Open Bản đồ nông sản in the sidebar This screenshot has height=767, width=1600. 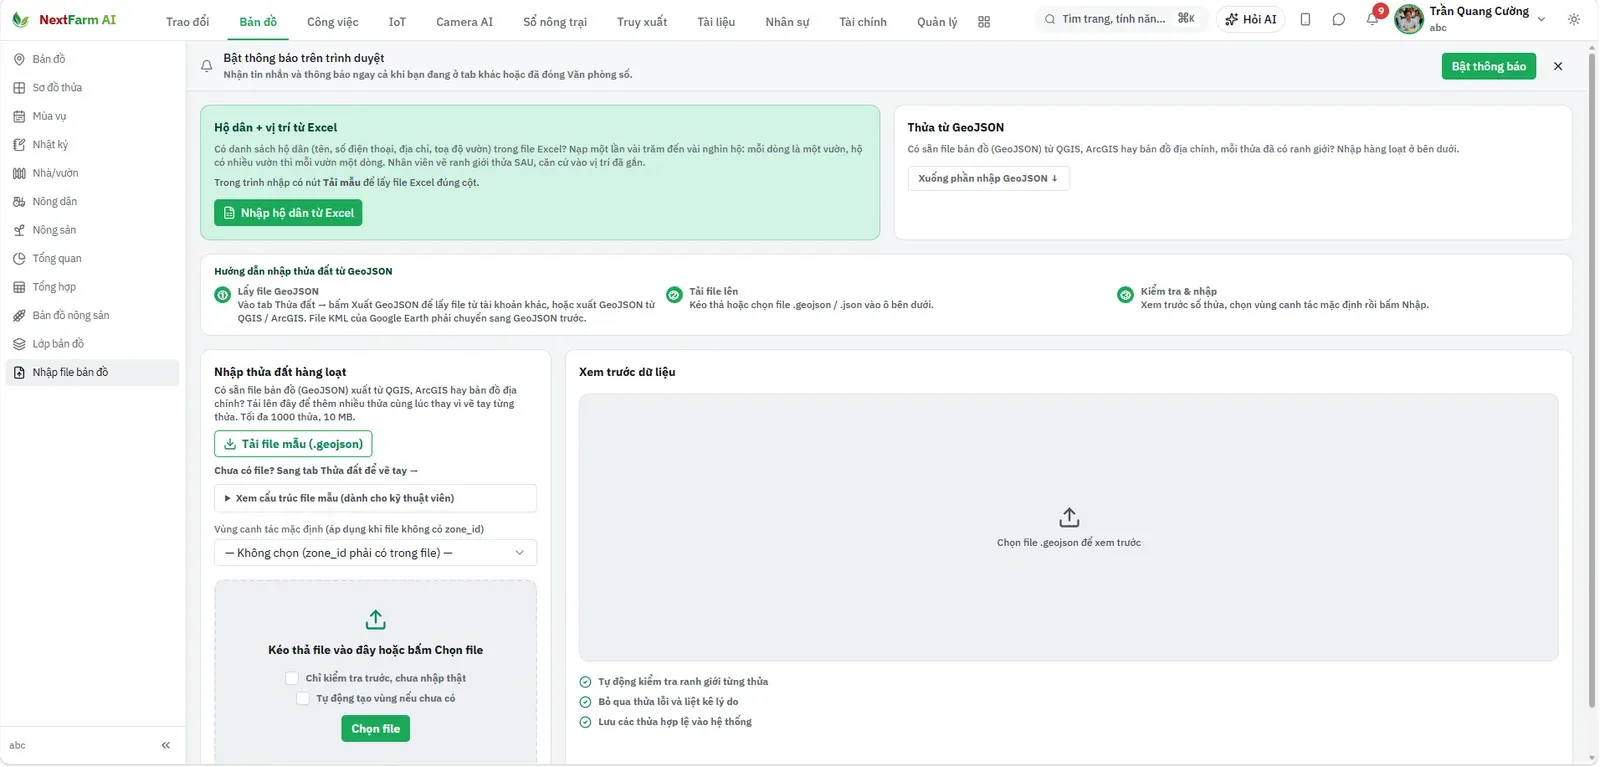click(92, 316)
